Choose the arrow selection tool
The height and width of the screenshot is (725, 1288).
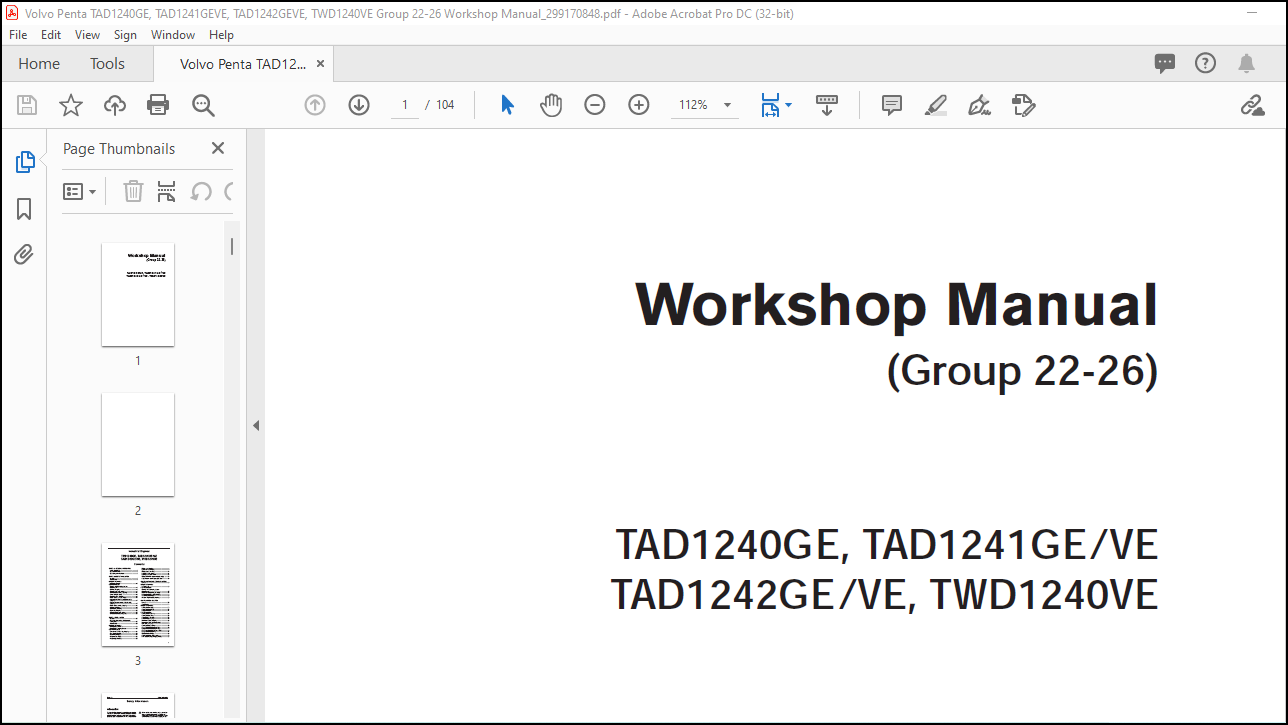pos(507,105)
